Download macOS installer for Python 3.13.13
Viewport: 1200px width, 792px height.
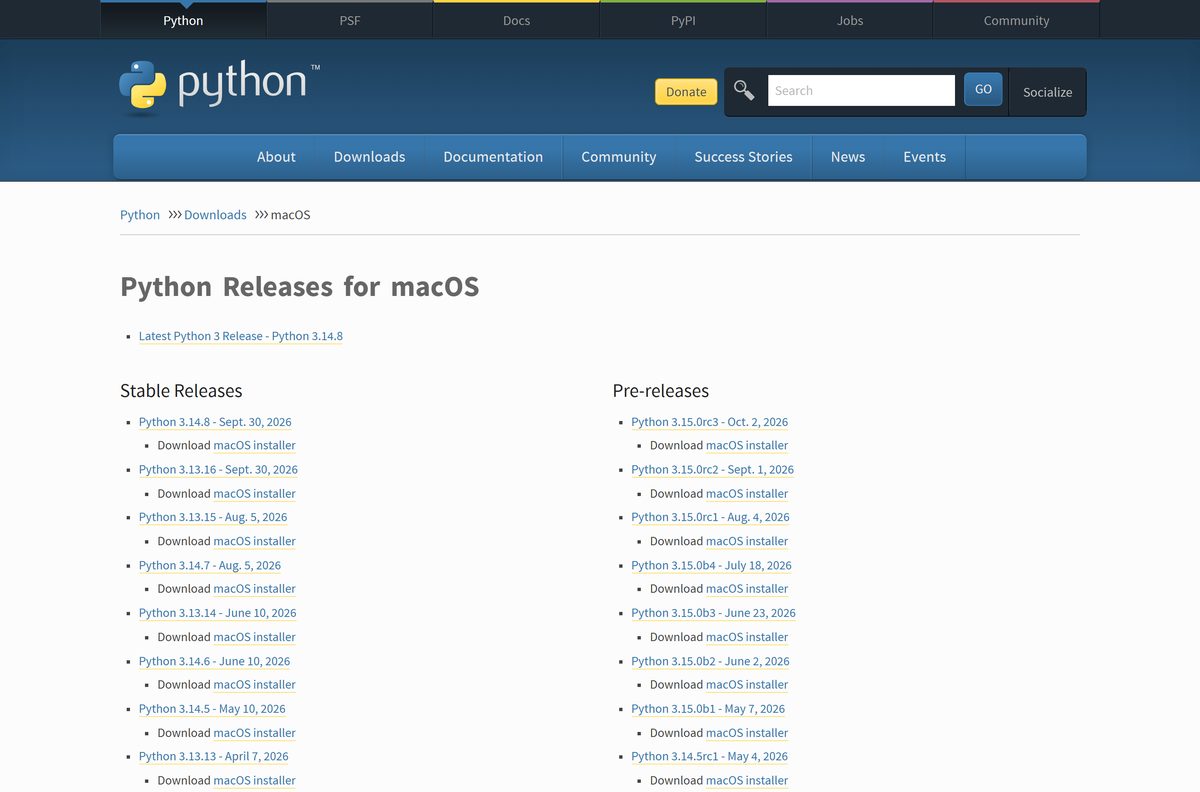[x=254, y=781]
